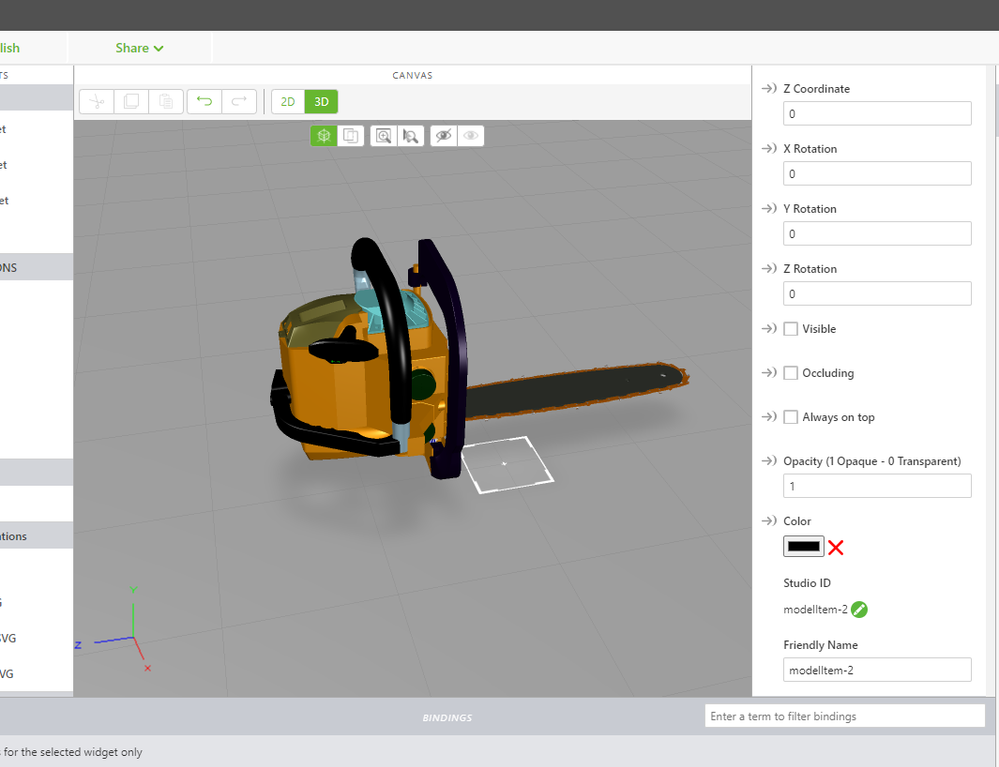Click the Friendly Name input field
The width and height of the screenshot is (999, 767).
click(x=877, y=670)
